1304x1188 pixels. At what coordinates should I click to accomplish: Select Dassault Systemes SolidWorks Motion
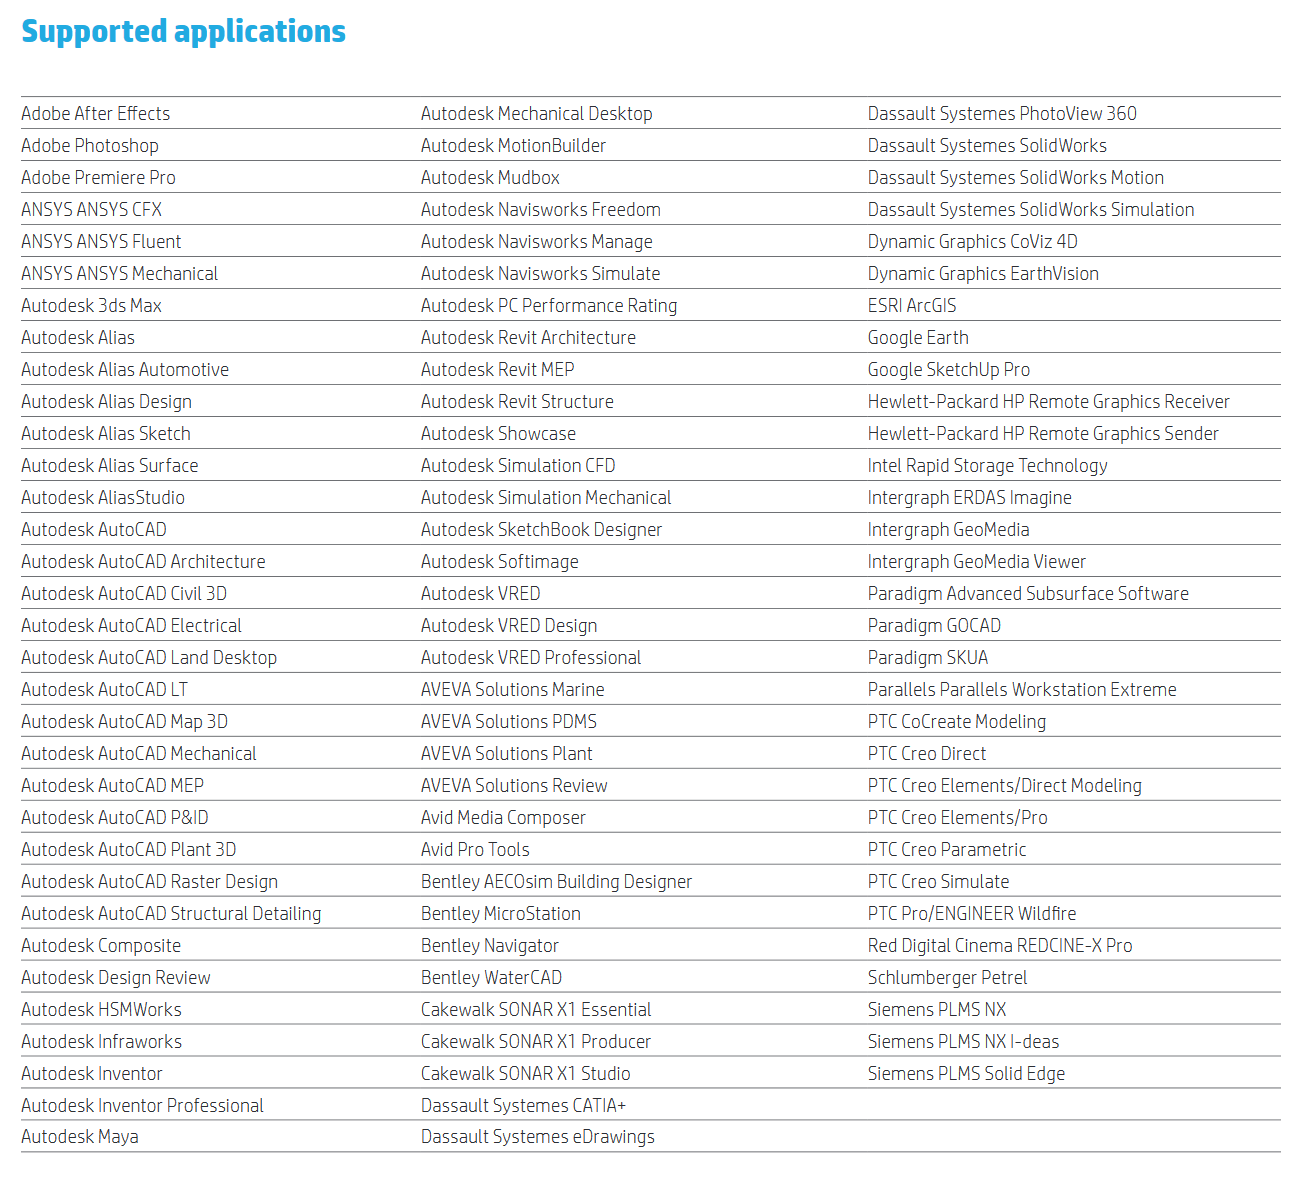pos(1015,178)
